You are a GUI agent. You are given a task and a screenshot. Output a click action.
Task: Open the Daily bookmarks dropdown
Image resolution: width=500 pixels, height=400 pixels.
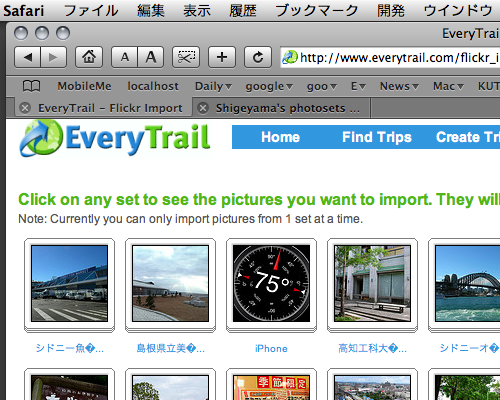pos(213,86)
